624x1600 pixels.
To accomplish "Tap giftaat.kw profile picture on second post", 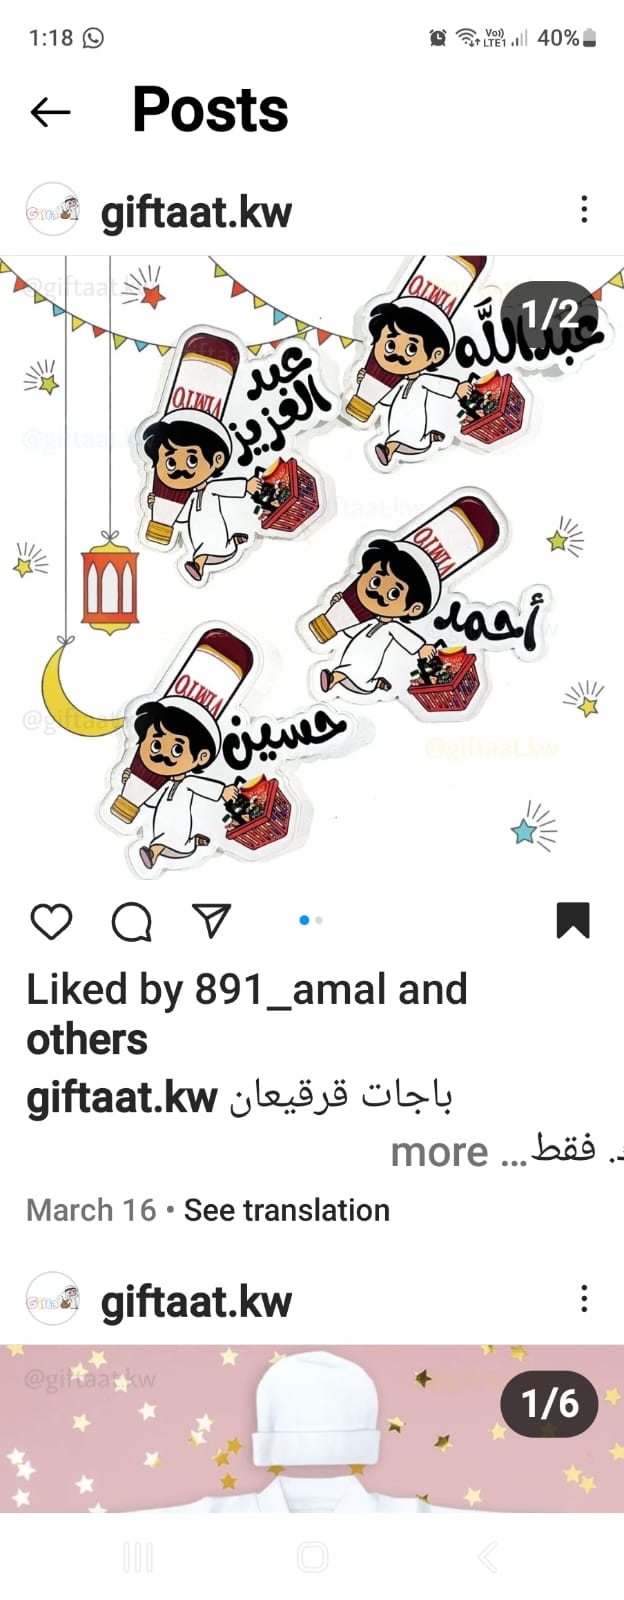I will click(52, 1299).
